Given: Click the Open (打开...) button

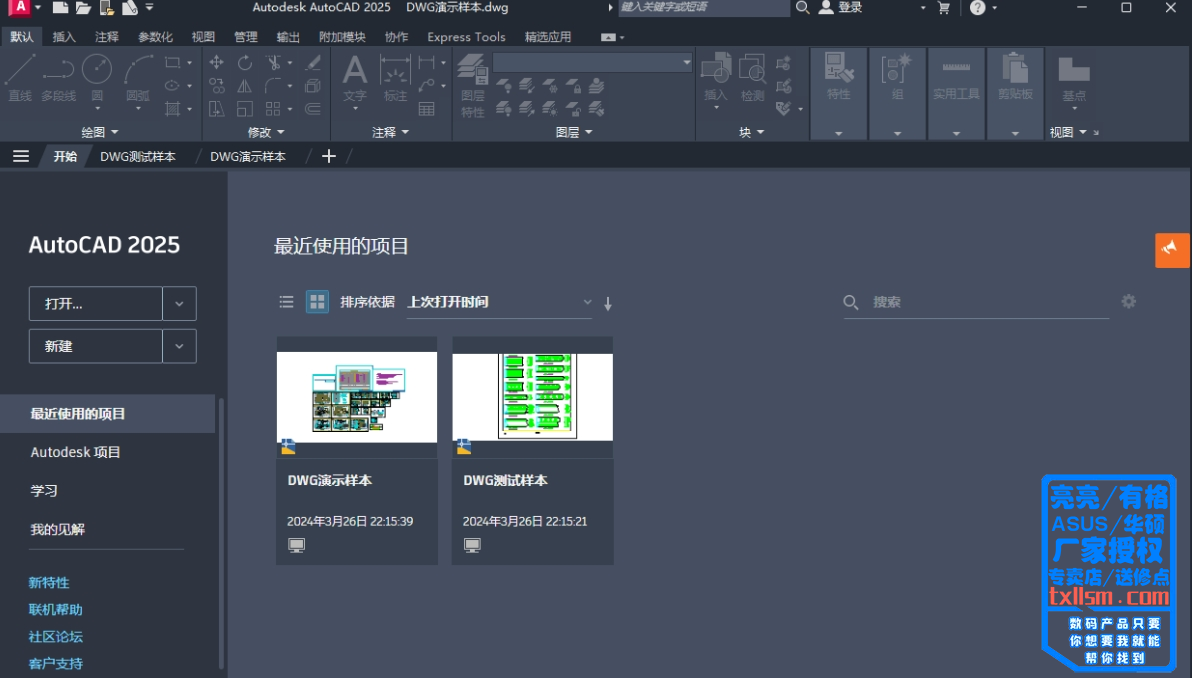Looking at the screenshot, I should click(96, 303).
